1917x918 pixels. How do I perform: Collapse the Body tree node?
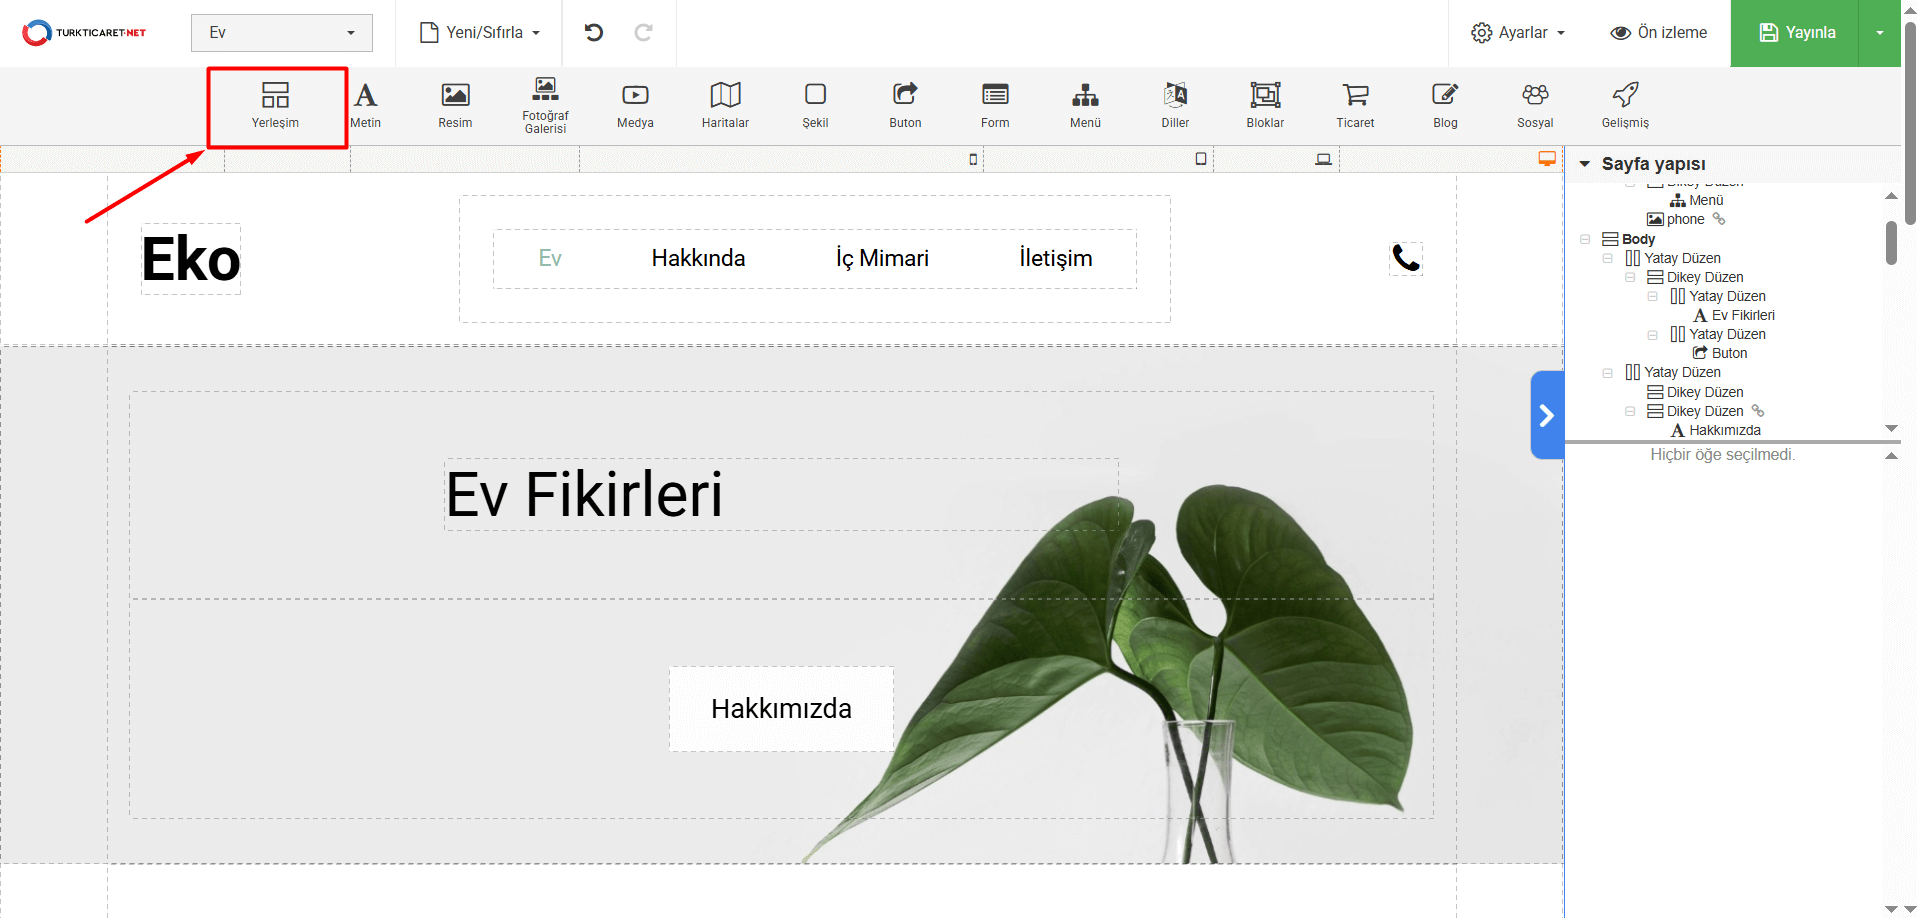[1585, 239]
